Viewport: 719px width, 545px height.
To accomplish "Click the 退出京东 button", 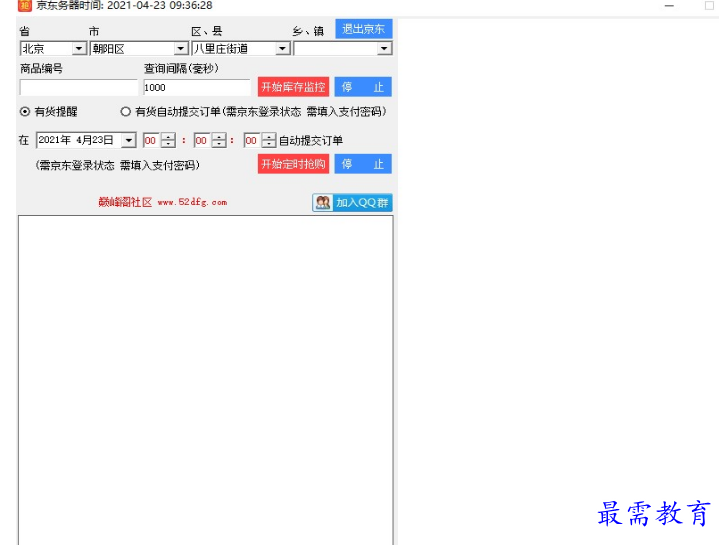I will [364, 29].
